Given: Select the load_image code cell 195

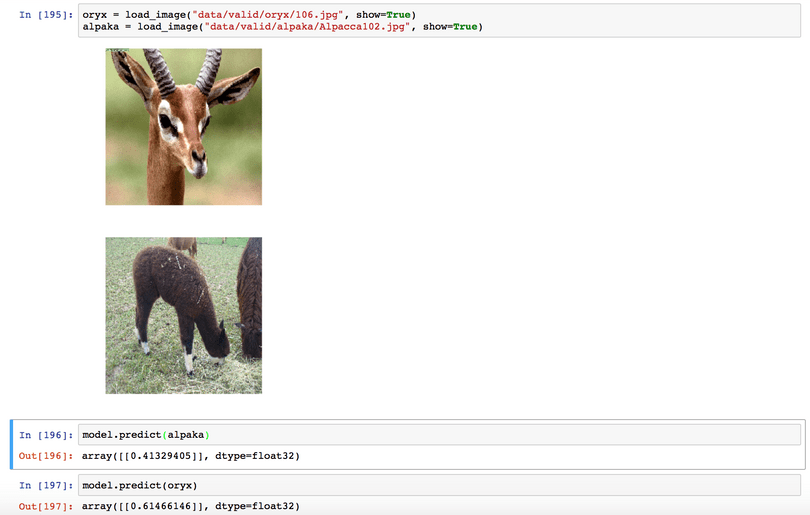Looking at the screenshot, I should click(x=439, y=21).
